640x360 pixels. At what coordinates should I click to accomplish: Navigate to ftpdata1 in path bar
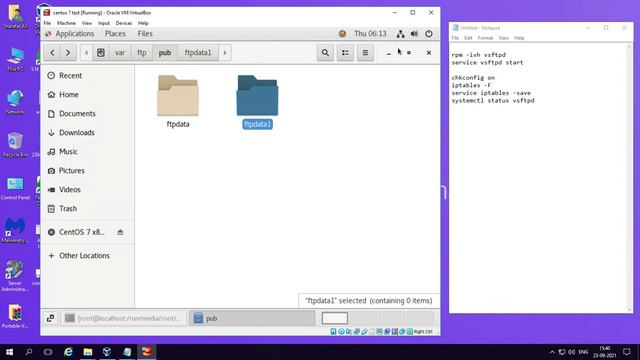tap(198, 53)
